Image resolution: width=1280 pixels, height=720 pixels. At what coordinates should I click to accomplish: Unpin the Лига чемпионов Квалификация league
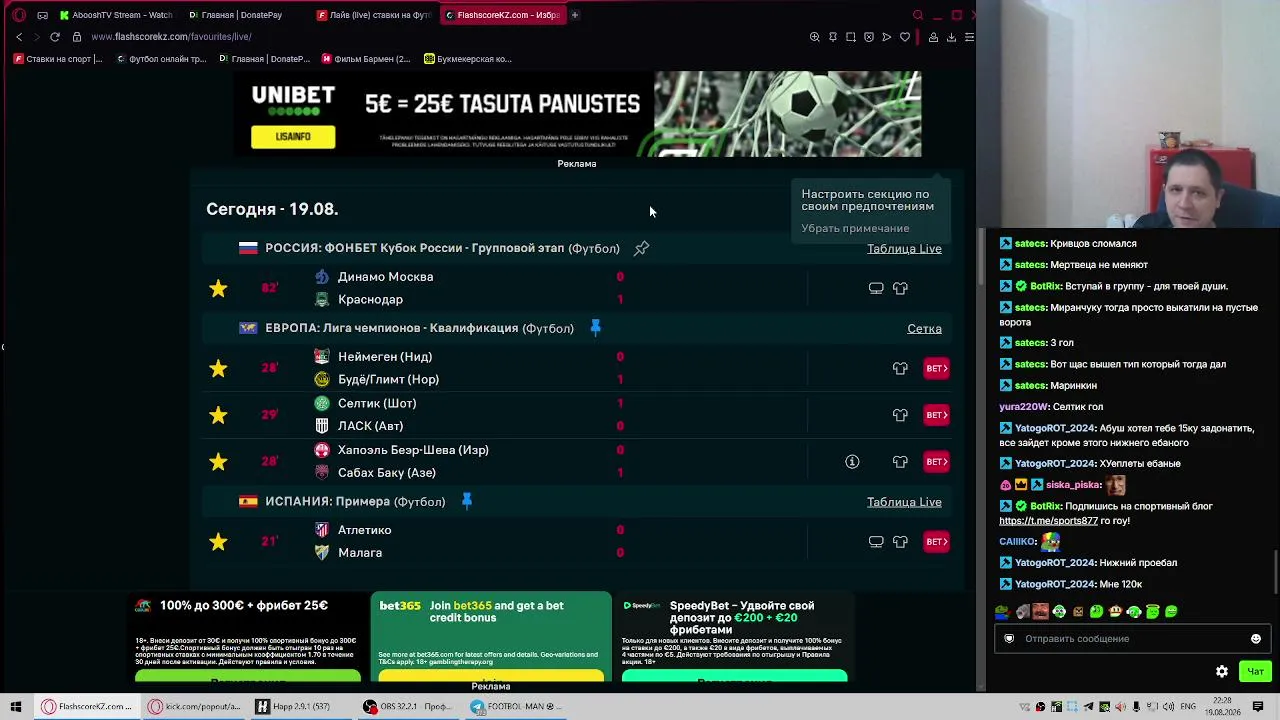(x=595, y=328)
